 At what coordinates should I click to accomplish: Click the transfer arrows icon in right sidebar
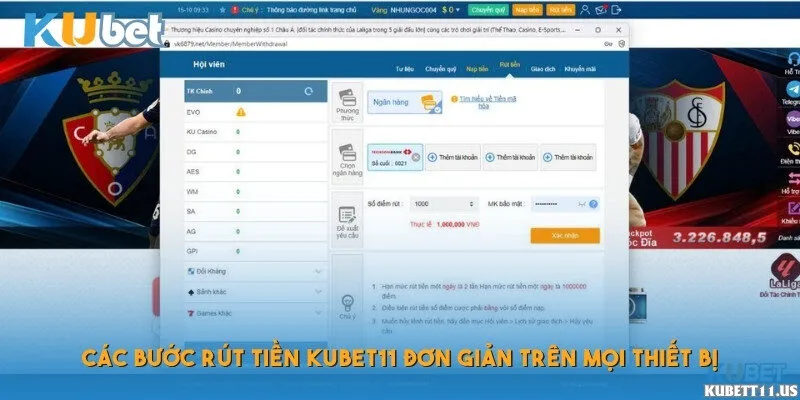[794, 179]
